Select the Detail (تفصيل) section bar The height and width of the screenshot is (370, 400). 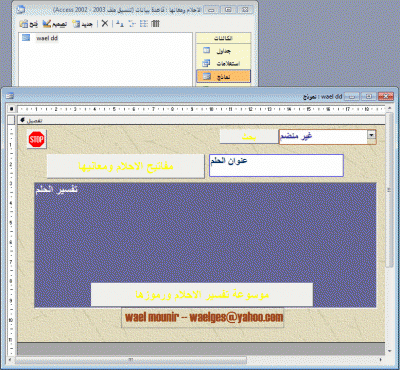click(201, 120)
